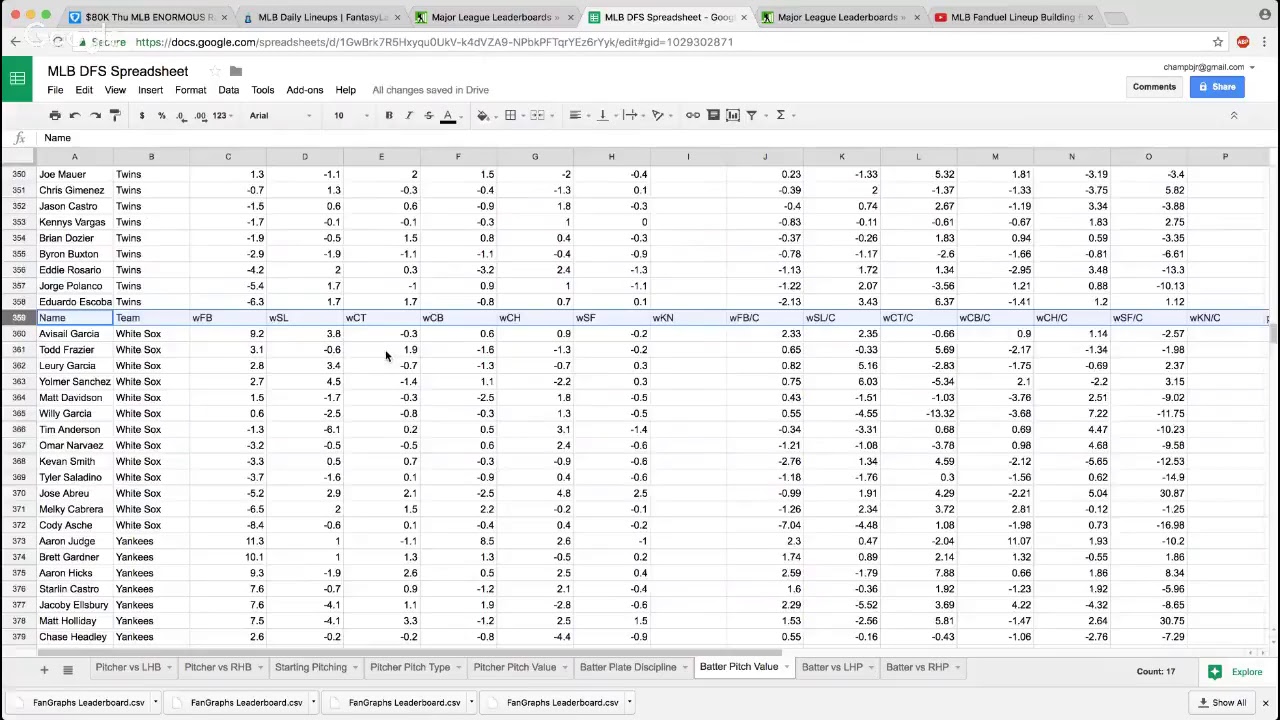Open the 123 more formats dropdown
This screenshot has height=720, width=1280.
[x=222, y=115]
